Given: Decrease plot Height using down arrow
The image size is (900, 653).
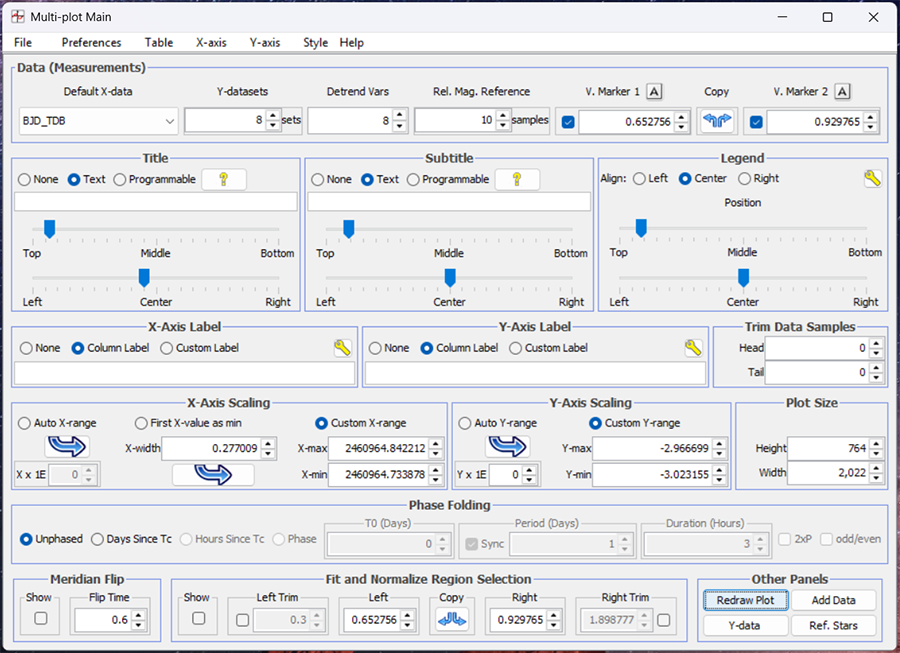Looking at the screenshot, I should click(x=876, y=454).
